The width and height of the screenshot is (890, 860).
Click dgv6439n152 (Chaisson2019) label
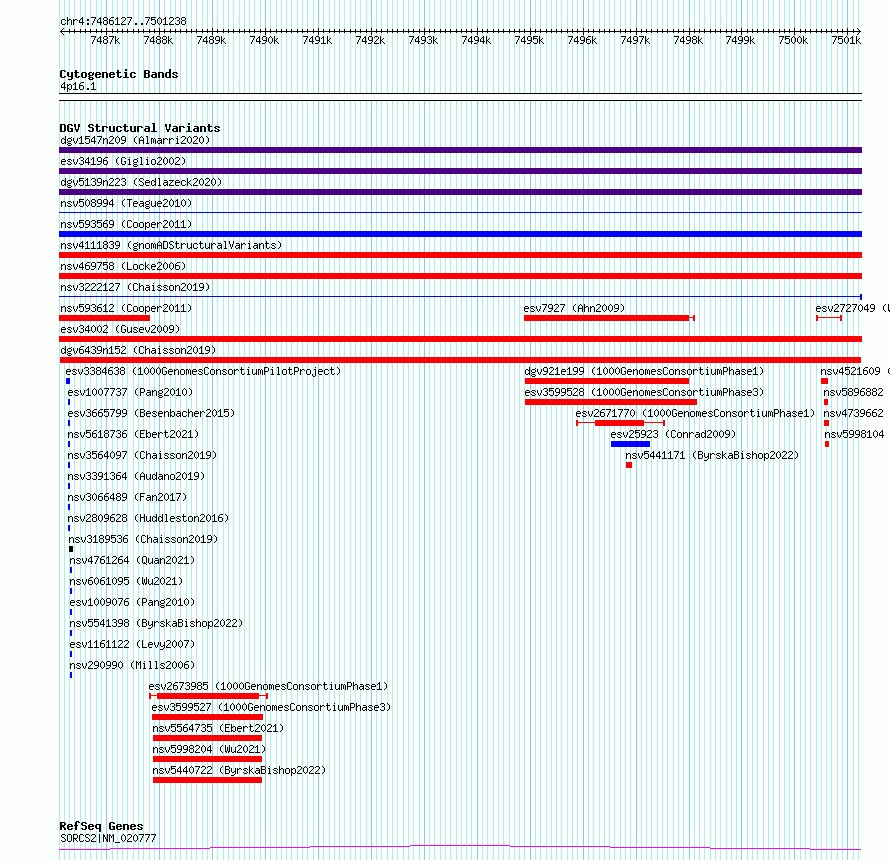pos(138,350)
